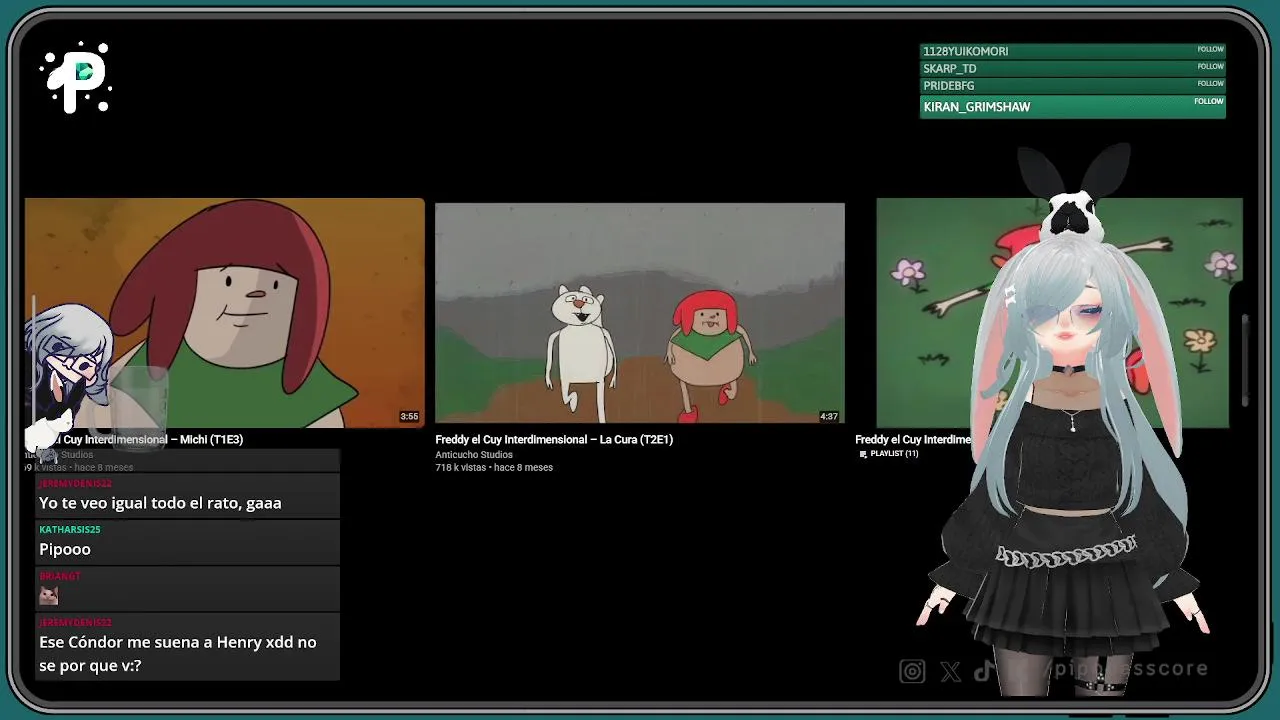Open the PLAYLIST (11) label
Viewport: 1280px width, 720px height.
(x=894, y=454)
